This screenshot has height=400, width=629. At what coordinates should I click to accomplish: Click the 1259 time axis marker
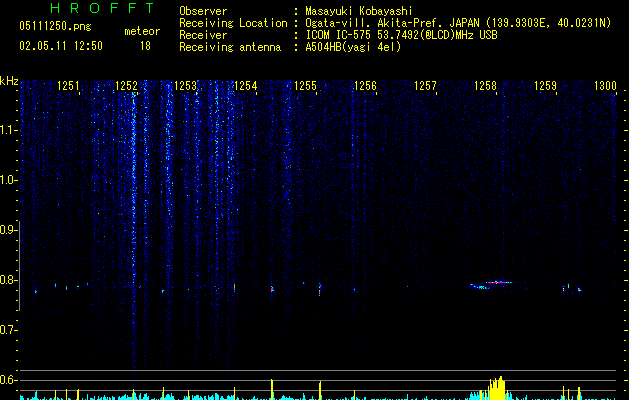pyautogui.click(x=546, y=86)
